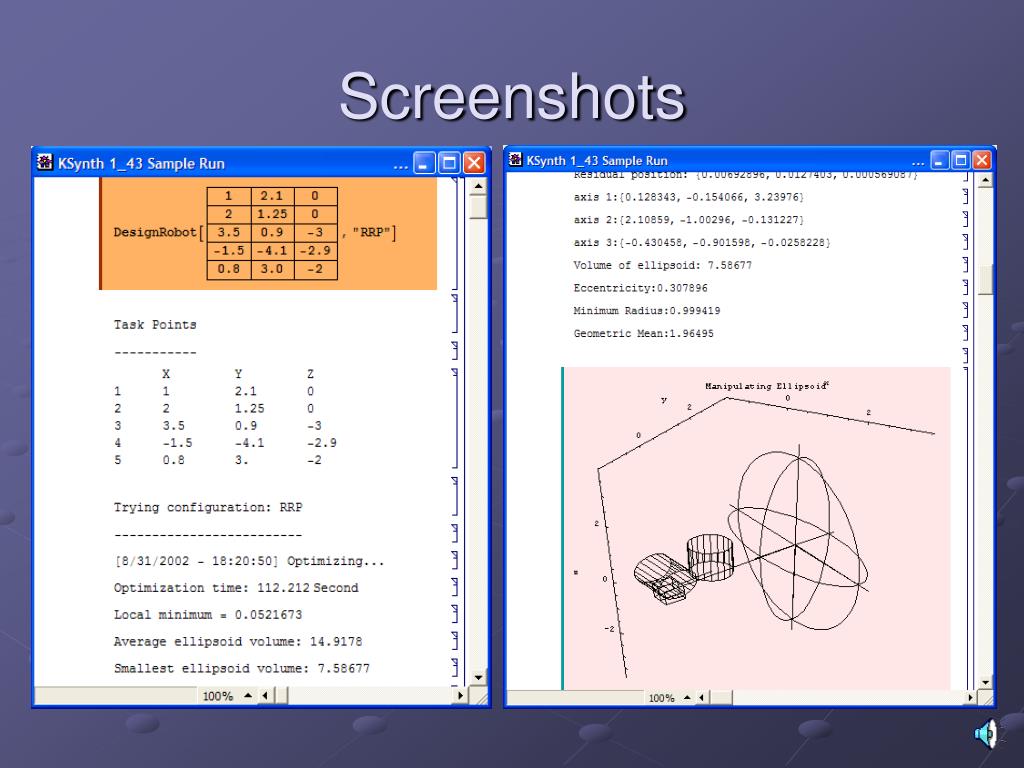Click the vertical scrollbar thumb in DesignRobot window
Image resolution: width=1024 pixels, height=768 pixels.
pos(478,207)
